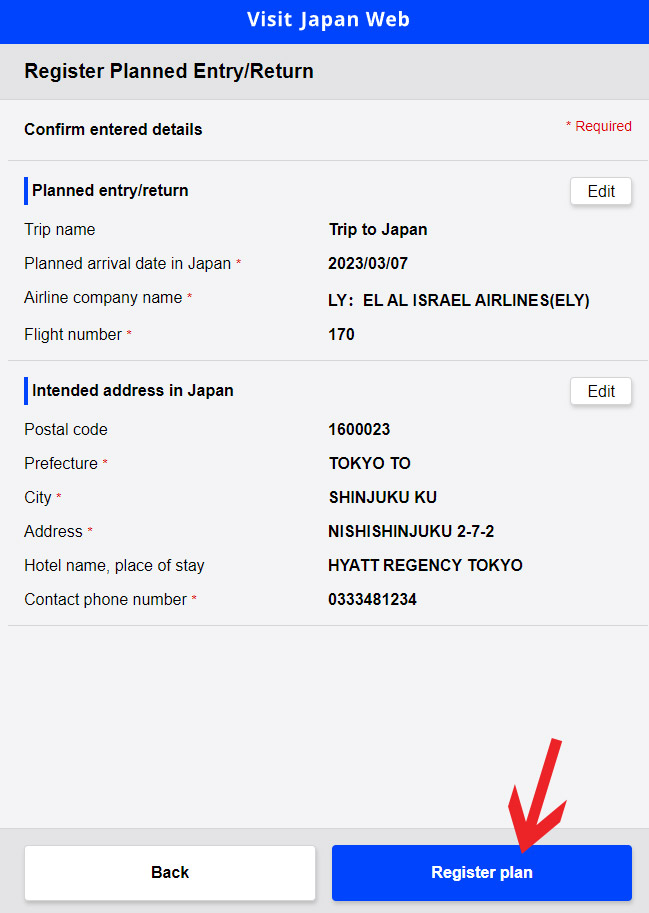The image size is (649, 913).
Task: Click the Planned entry/return section heading
Action: 110,191
